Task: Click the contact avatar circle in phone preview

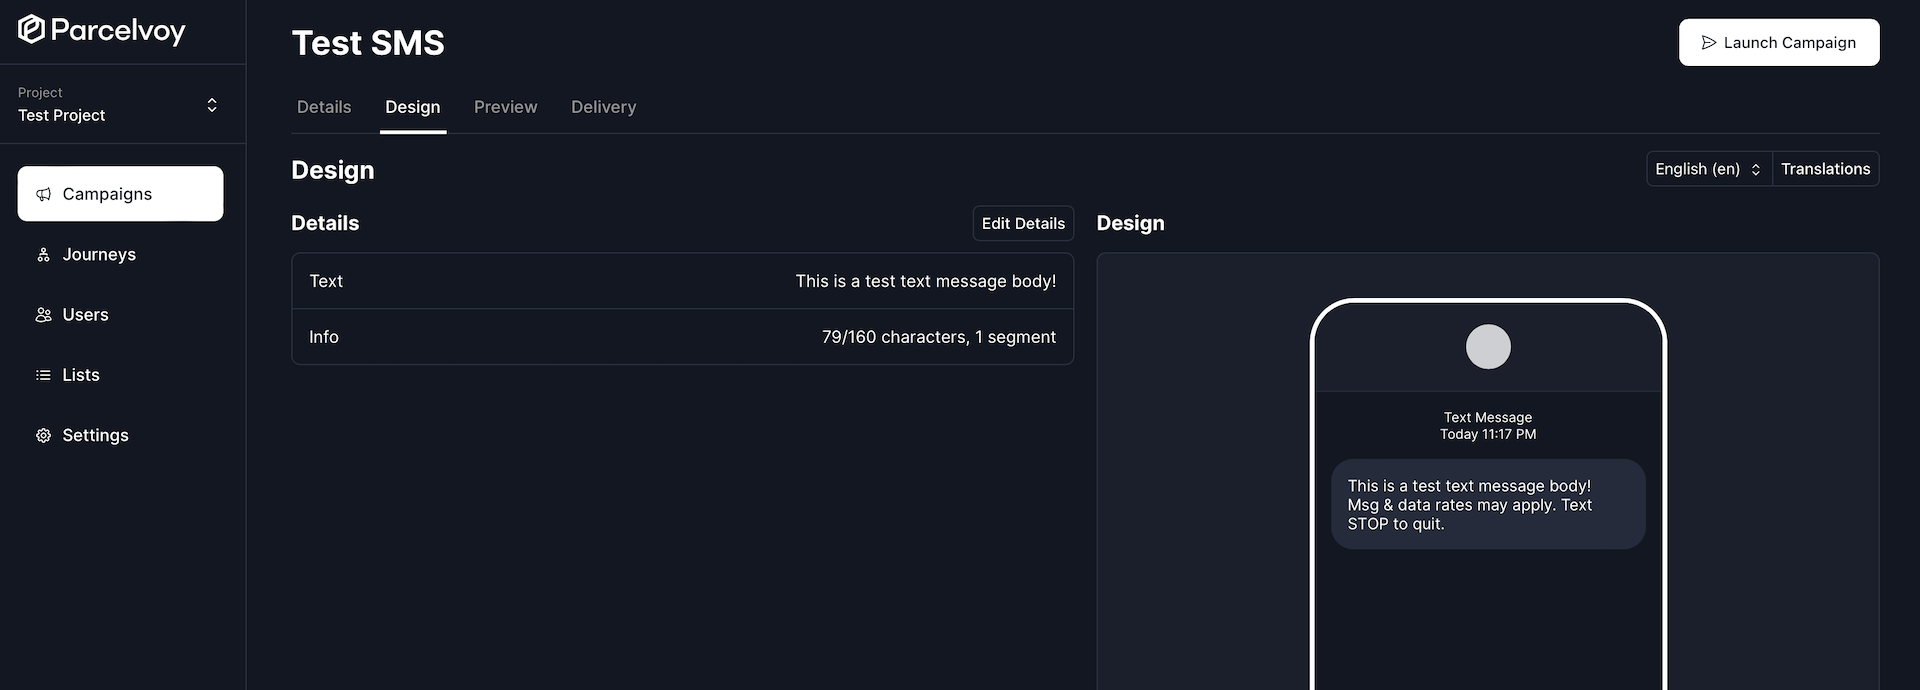Action: [1487, 347]
